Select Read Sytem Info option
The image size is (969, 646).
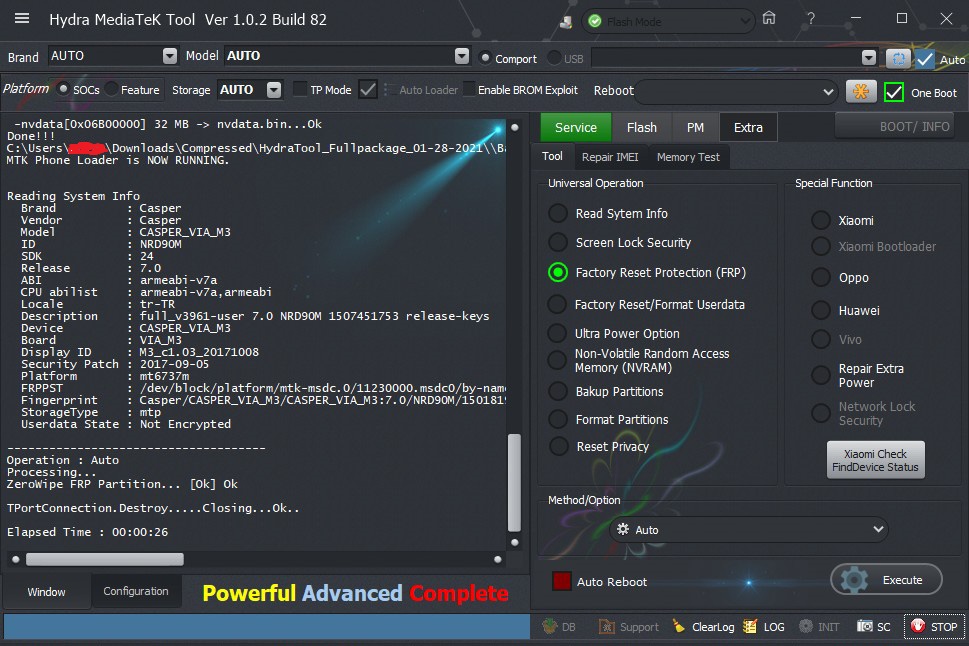(x=557, y=213)
